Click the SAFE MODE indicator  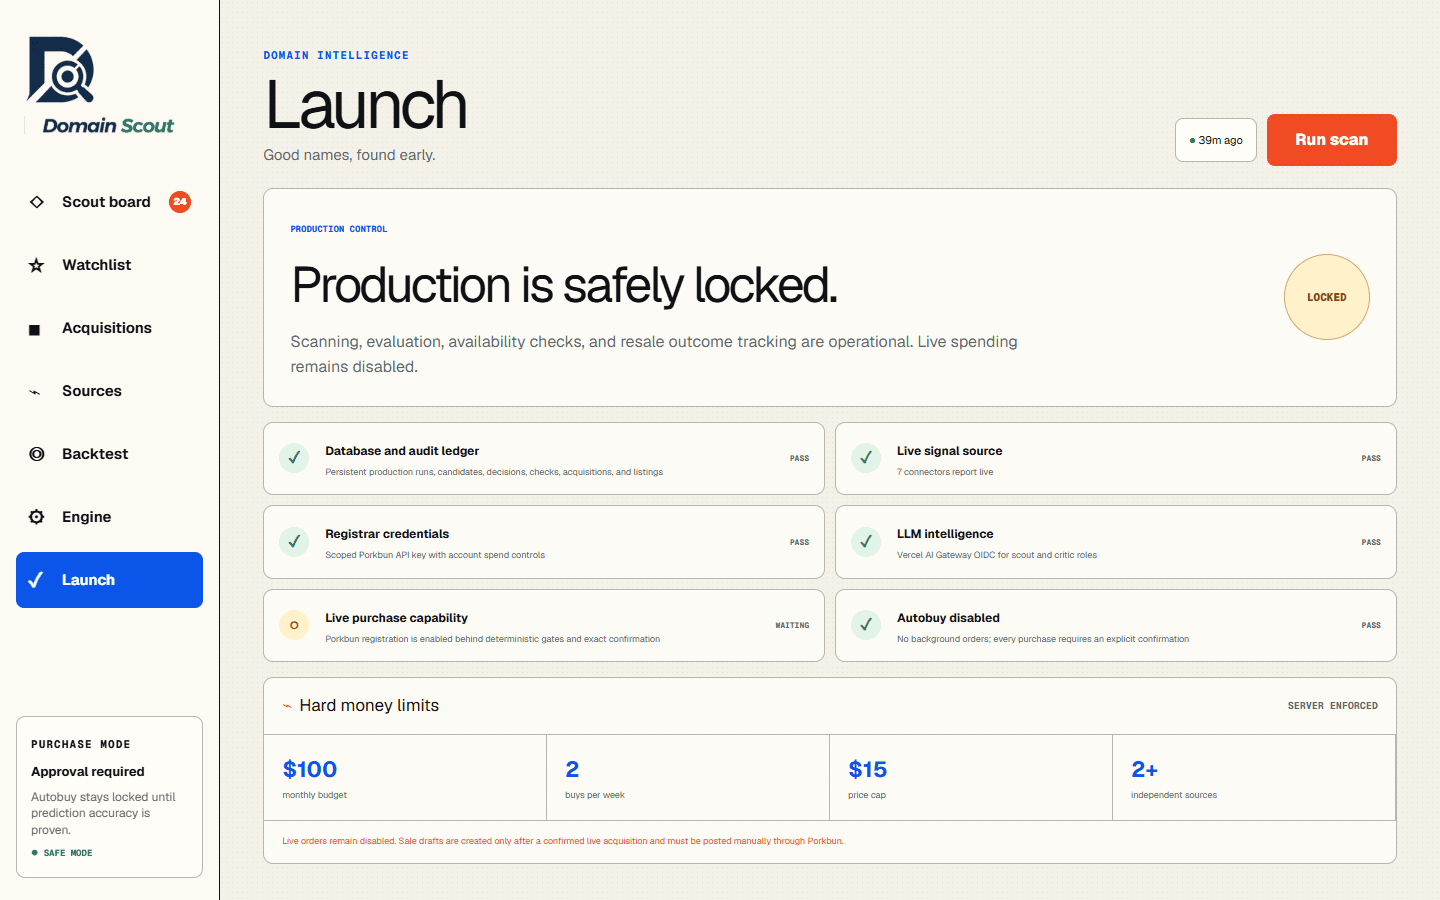[x=62, y=853]
